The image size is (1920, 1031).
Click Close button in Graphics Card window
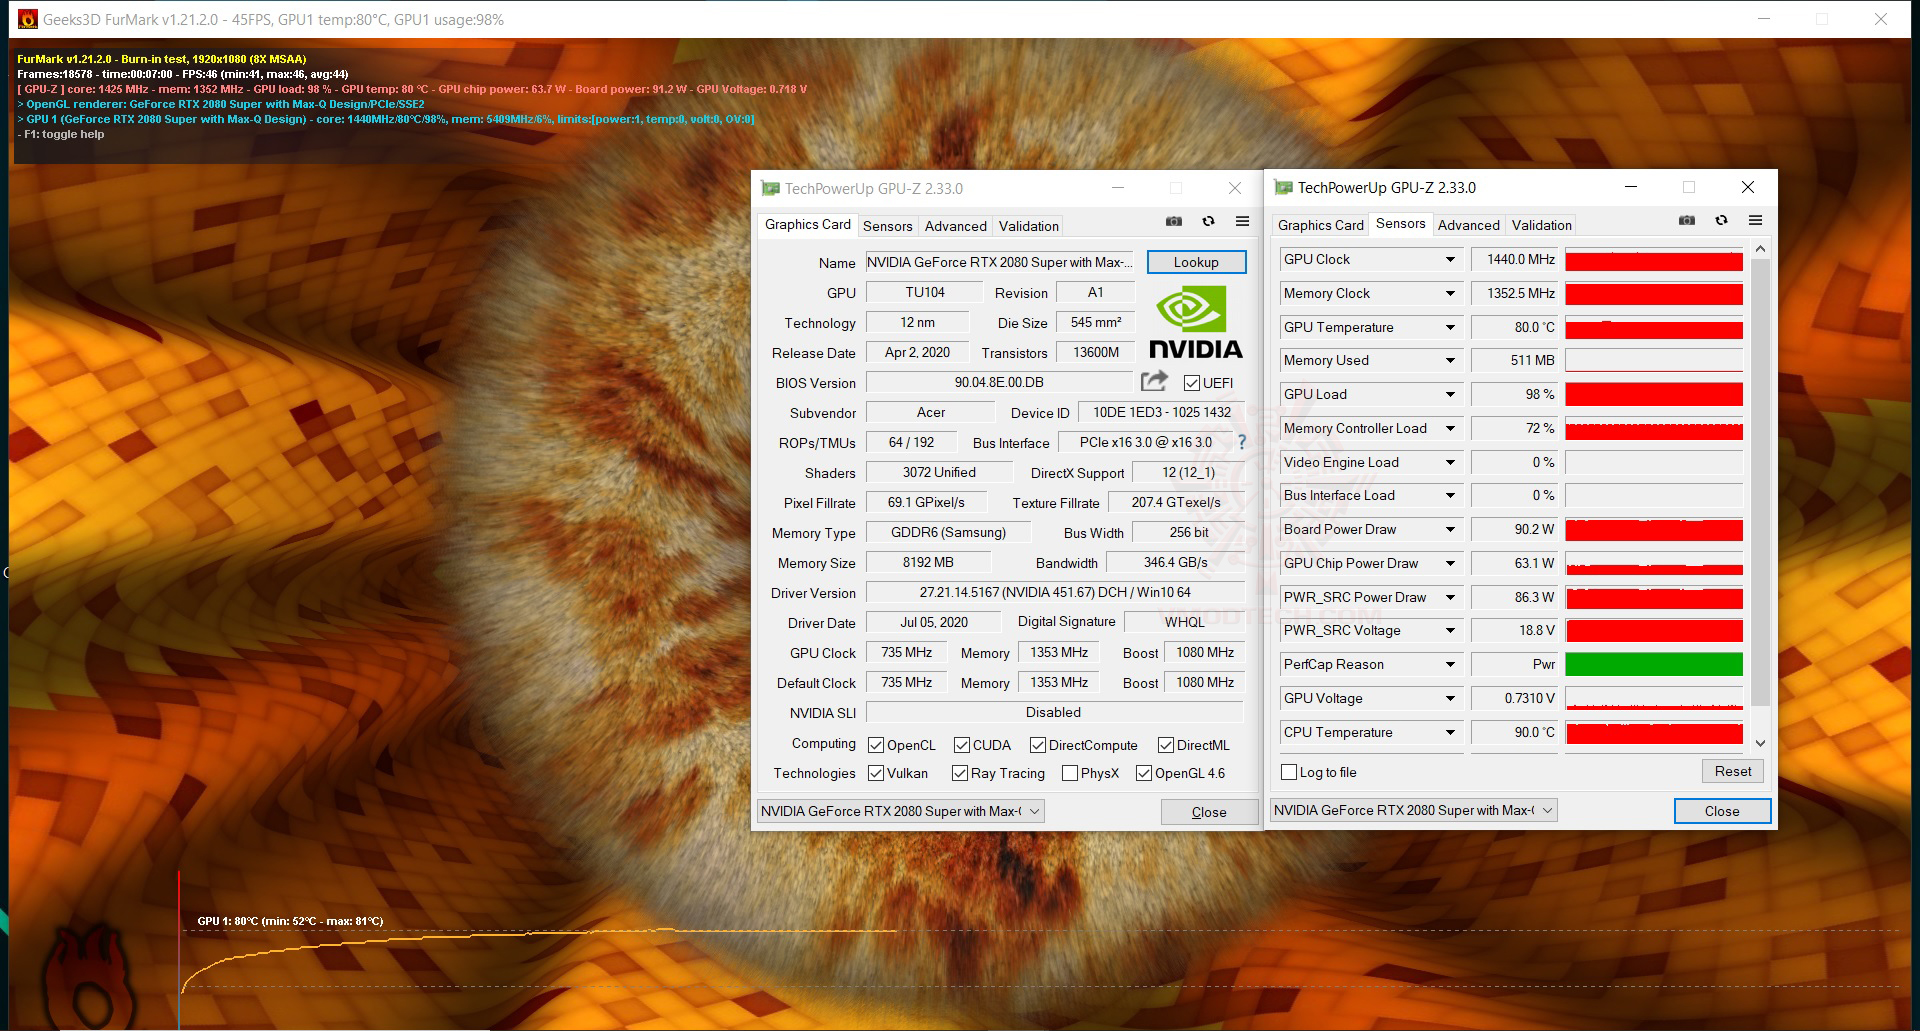pos(1209,812)
